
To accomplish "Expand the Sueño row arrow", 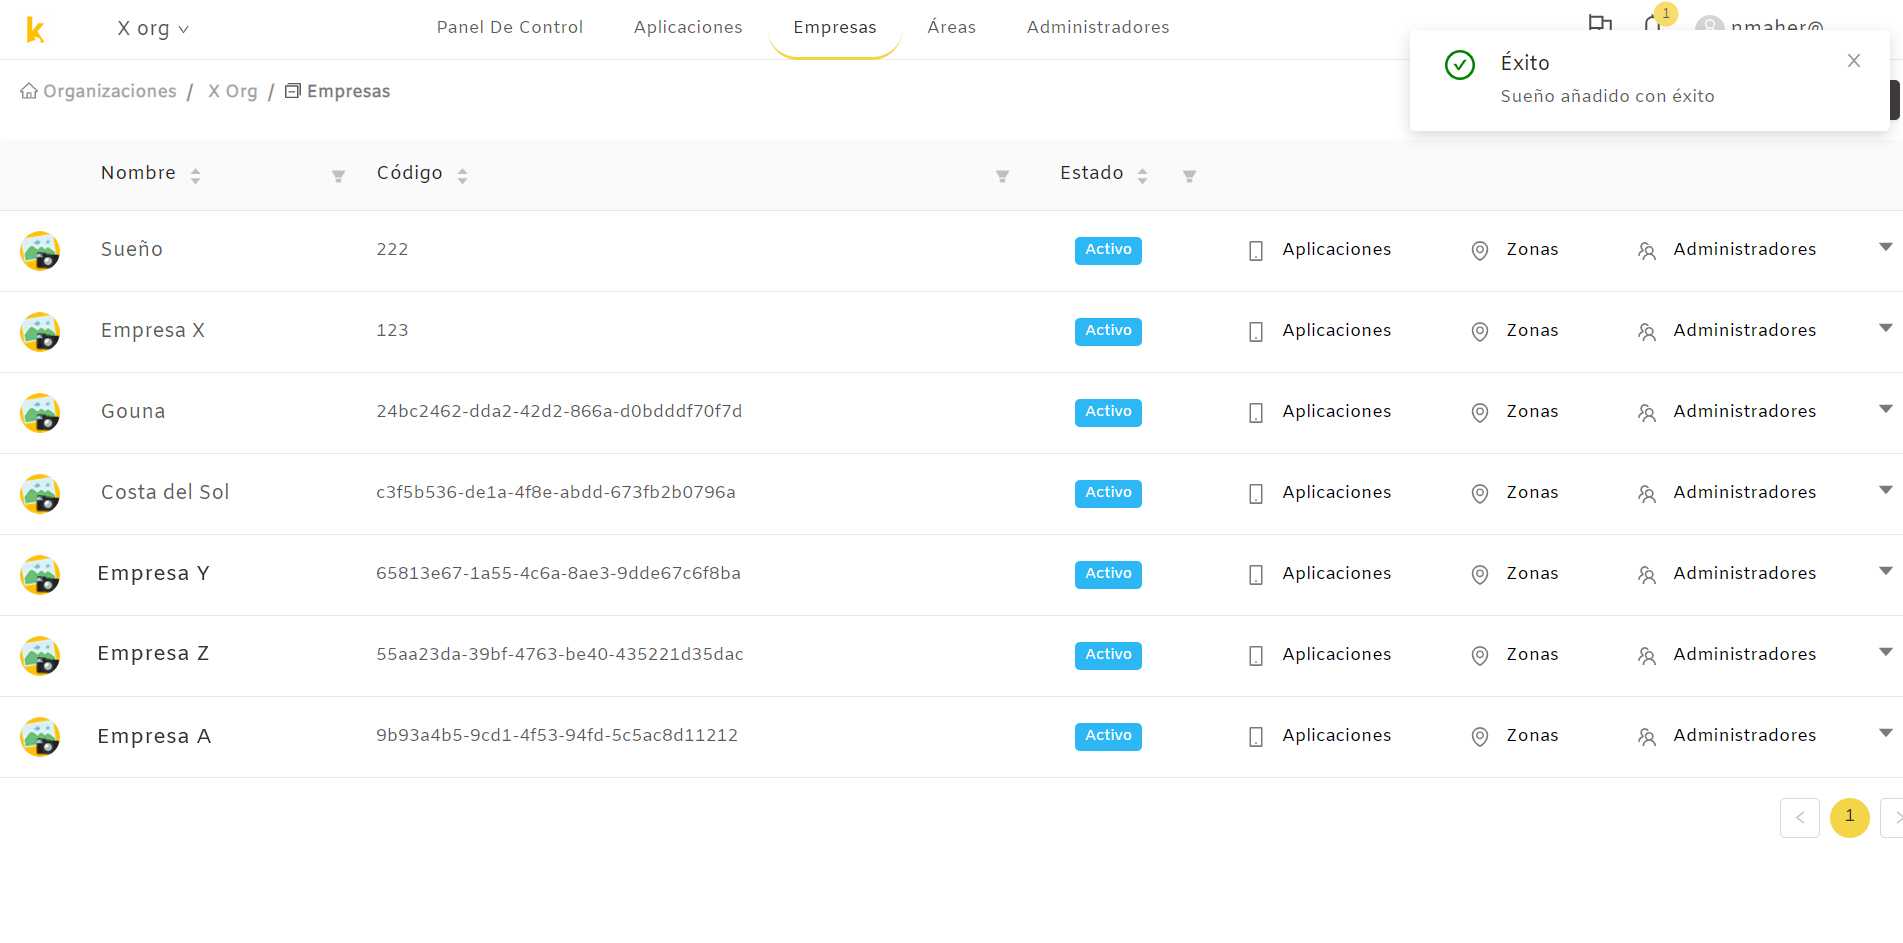I will click(1885, 247).
